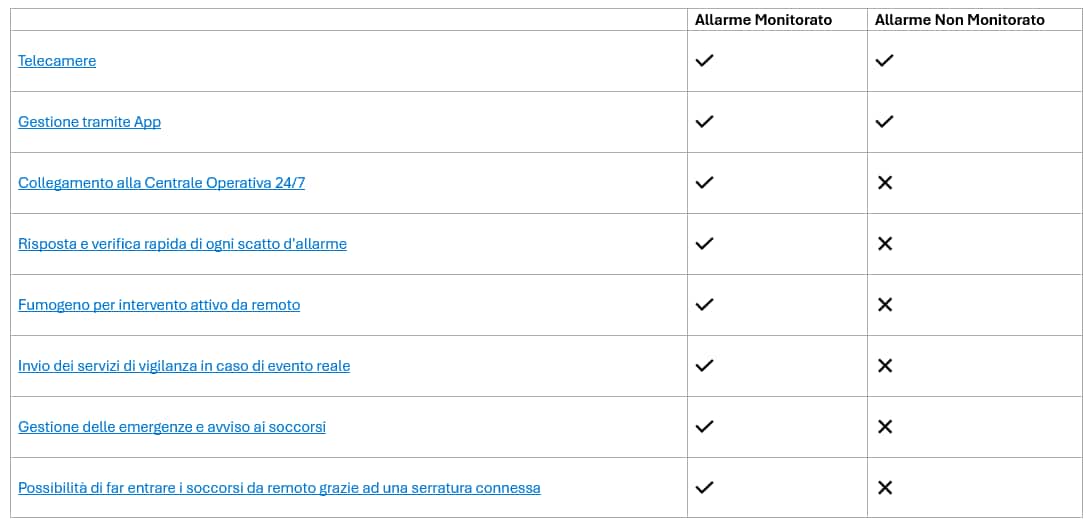Click Telecamere checkmark under Allarme Non Monitorato
Screen dimensions: 1087x523
click(x=884, y=61)
